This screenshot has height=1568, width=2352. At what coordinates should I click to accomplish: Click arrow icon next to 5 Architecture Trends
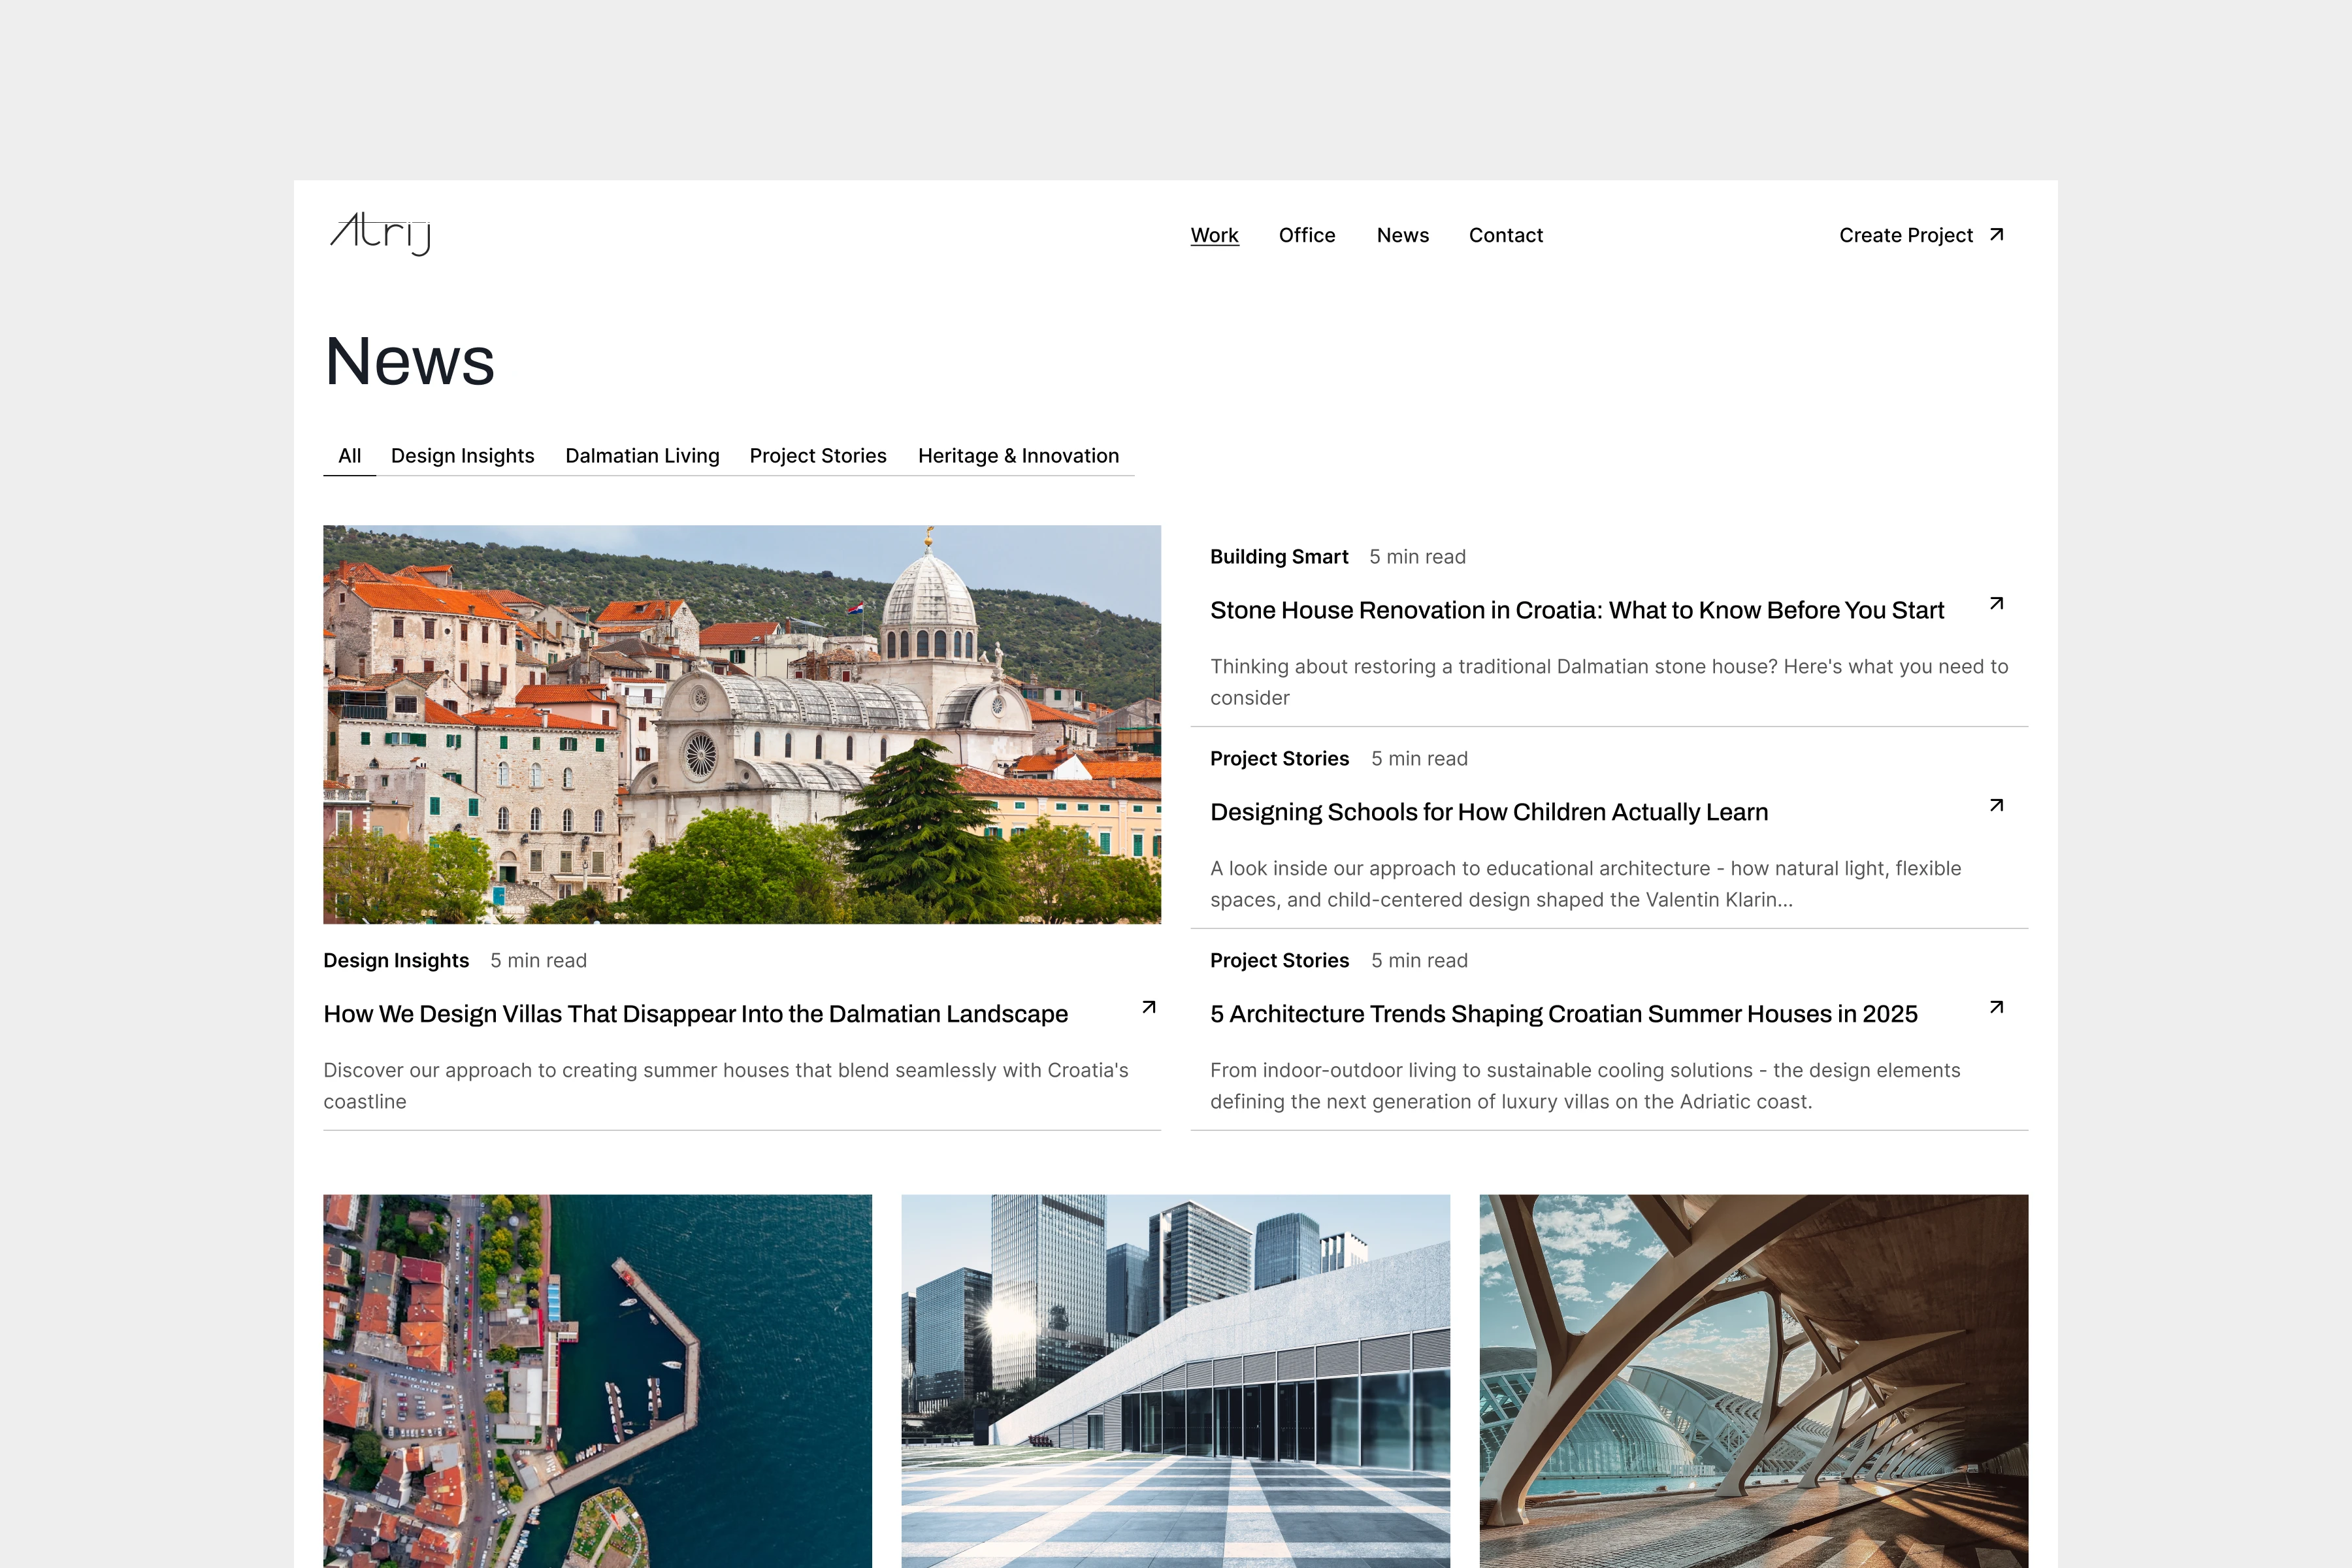[x=1996, y=1008]
